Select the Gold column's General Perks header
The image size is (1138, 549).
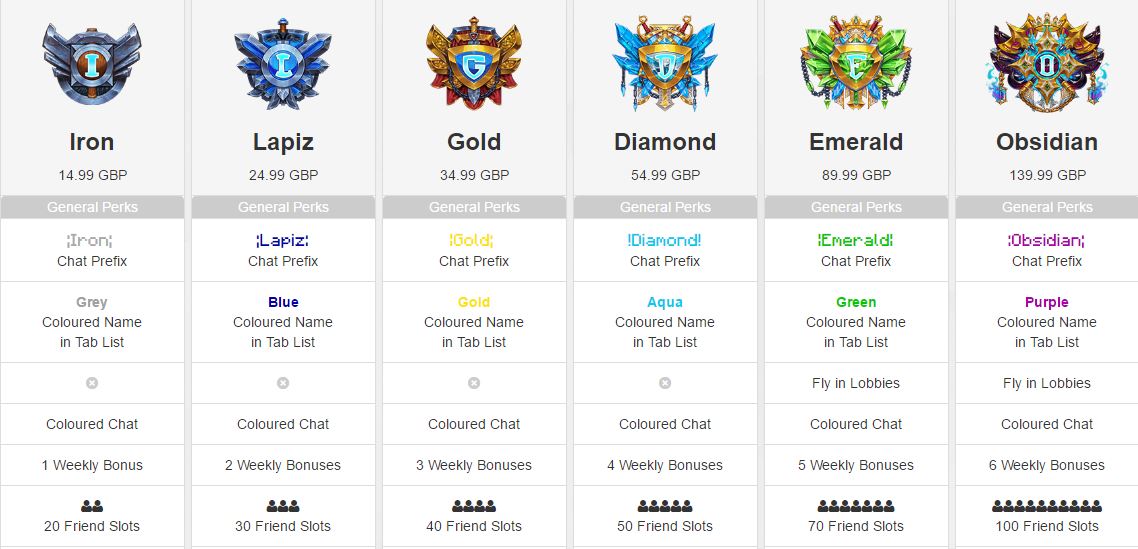pos(474,207)
